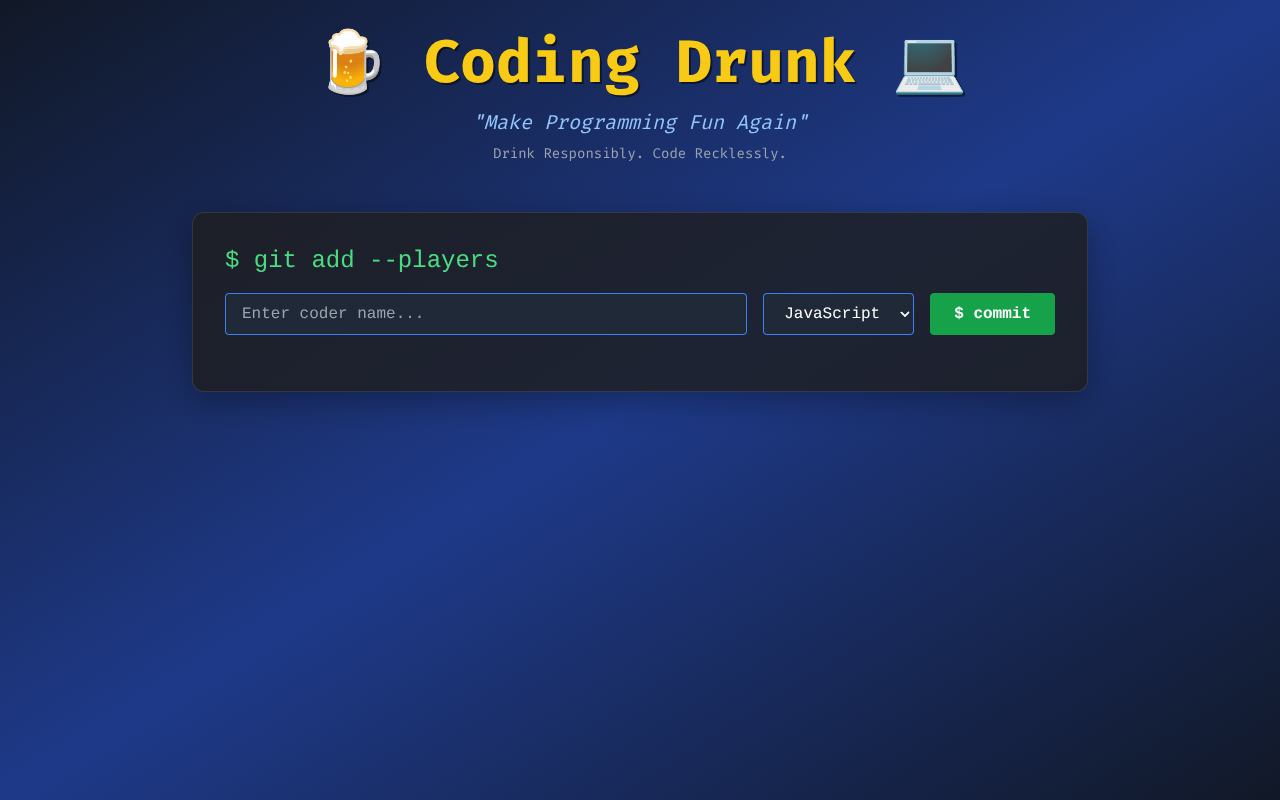
Task: Click inside the Enter coder name field
Action: click(x=486, y=313)
